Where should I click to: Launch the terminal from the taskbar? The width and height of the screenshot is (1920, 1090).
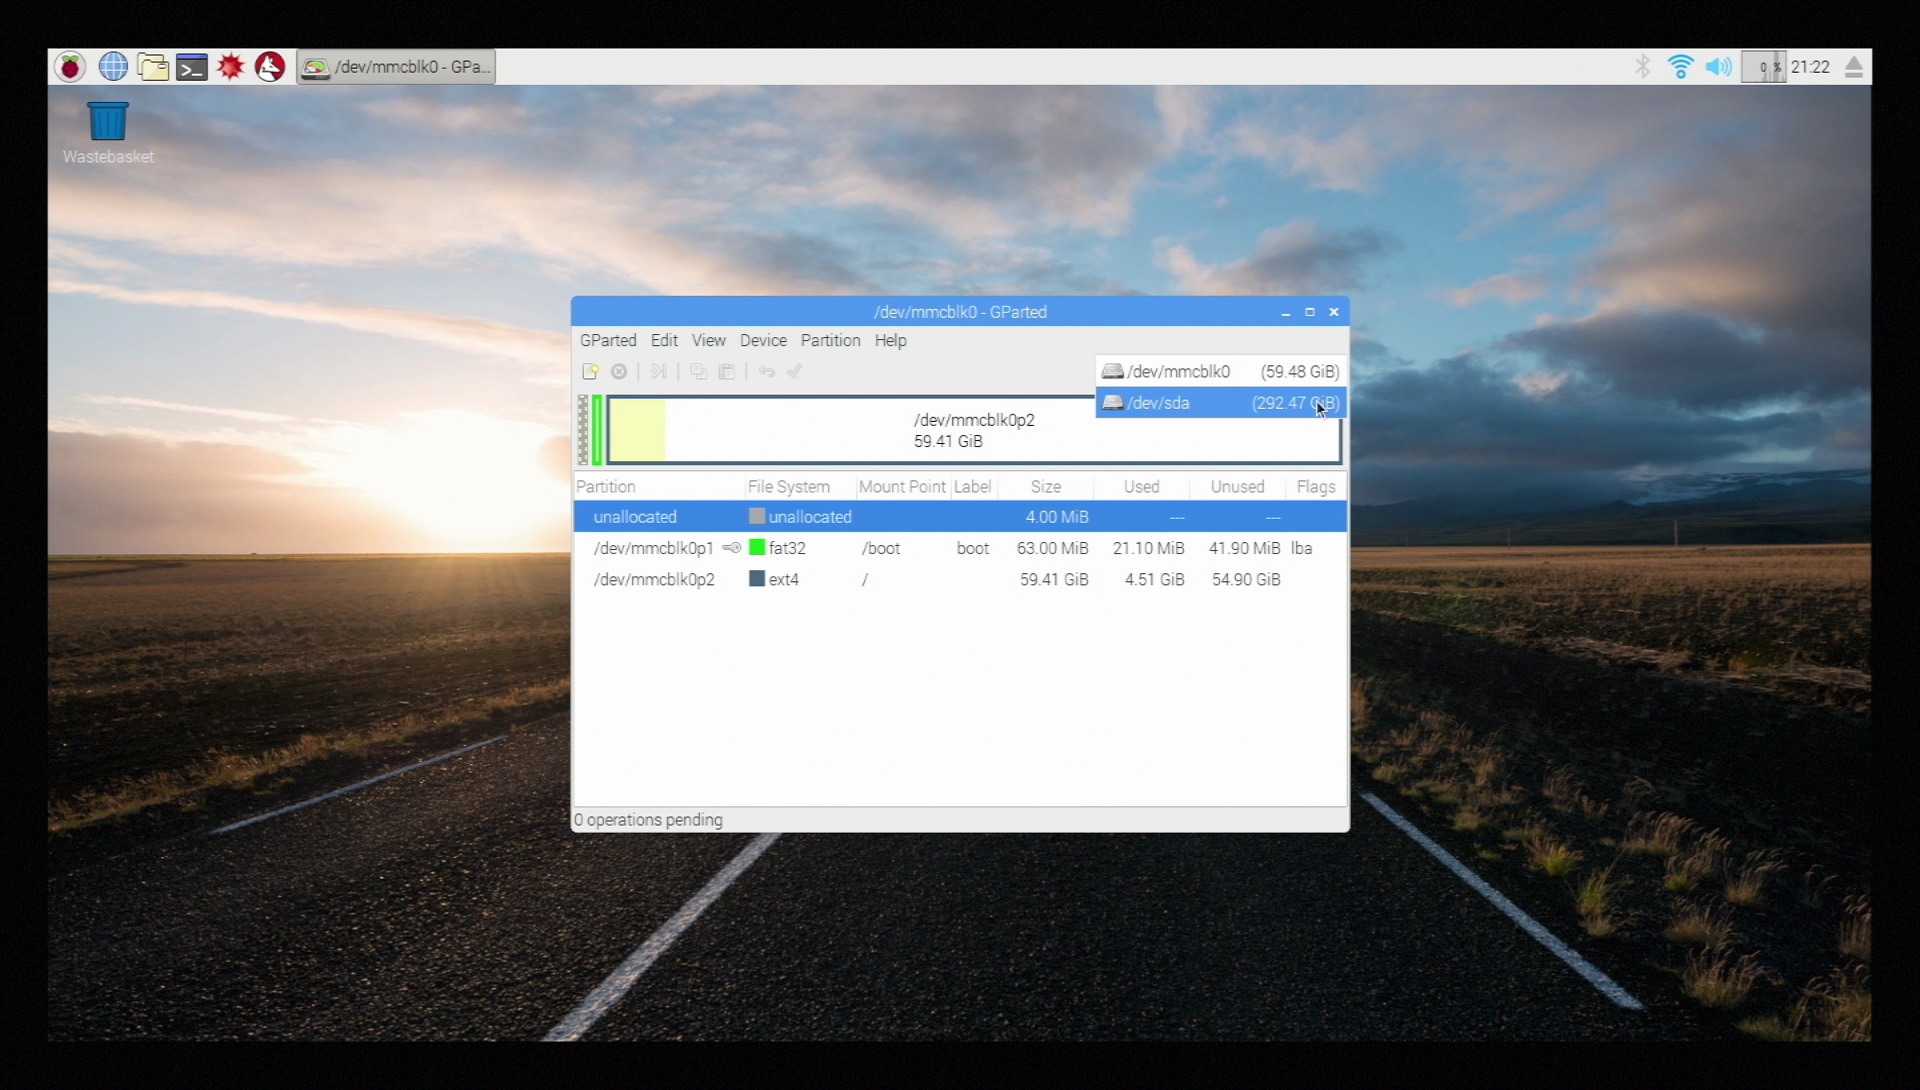pyautogui.click(x=191, y=67)
